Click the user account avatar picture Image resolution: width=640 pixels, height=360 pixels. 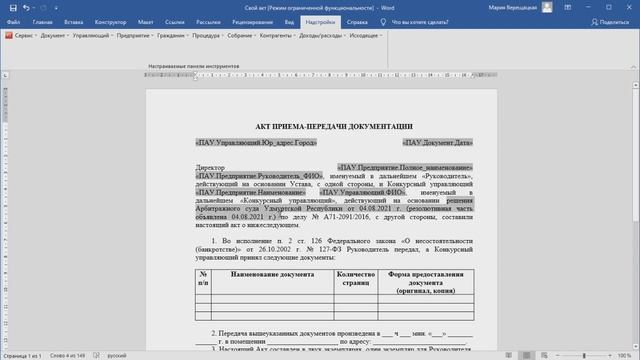547,7
